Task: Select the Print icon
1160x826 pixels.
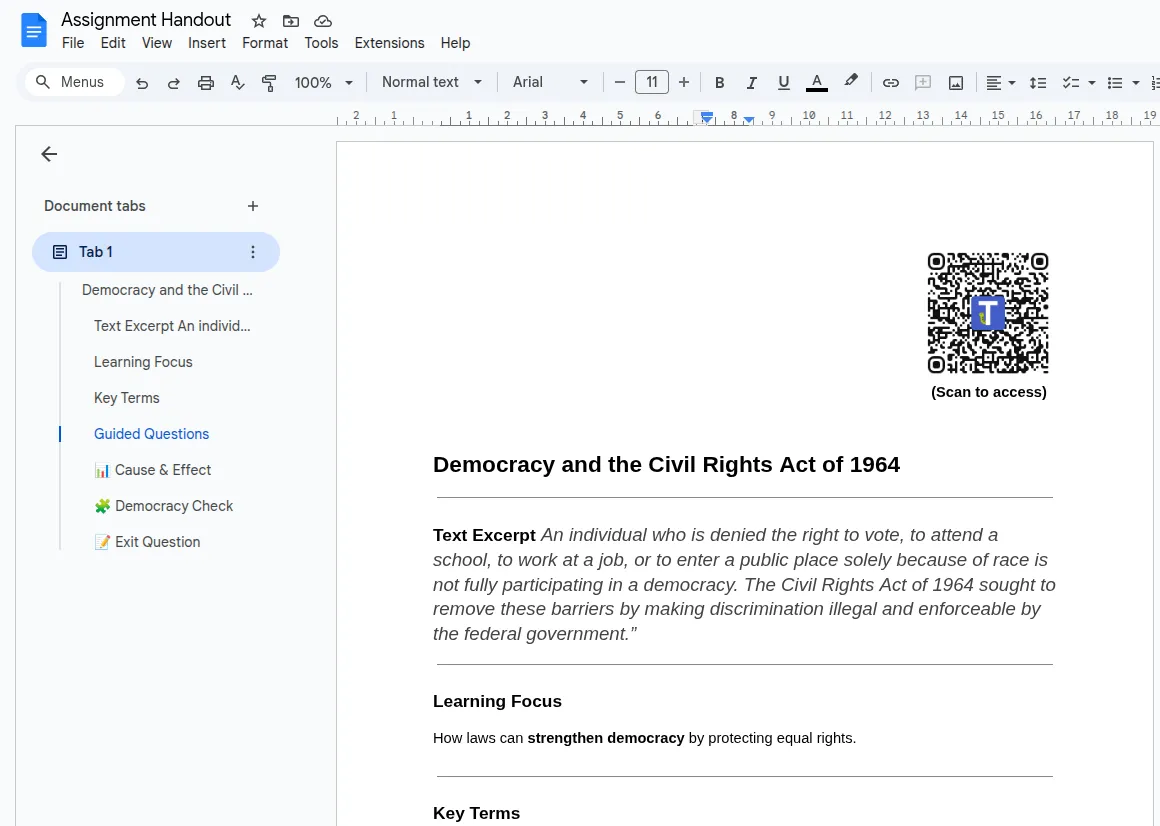Action: (206, 82)
